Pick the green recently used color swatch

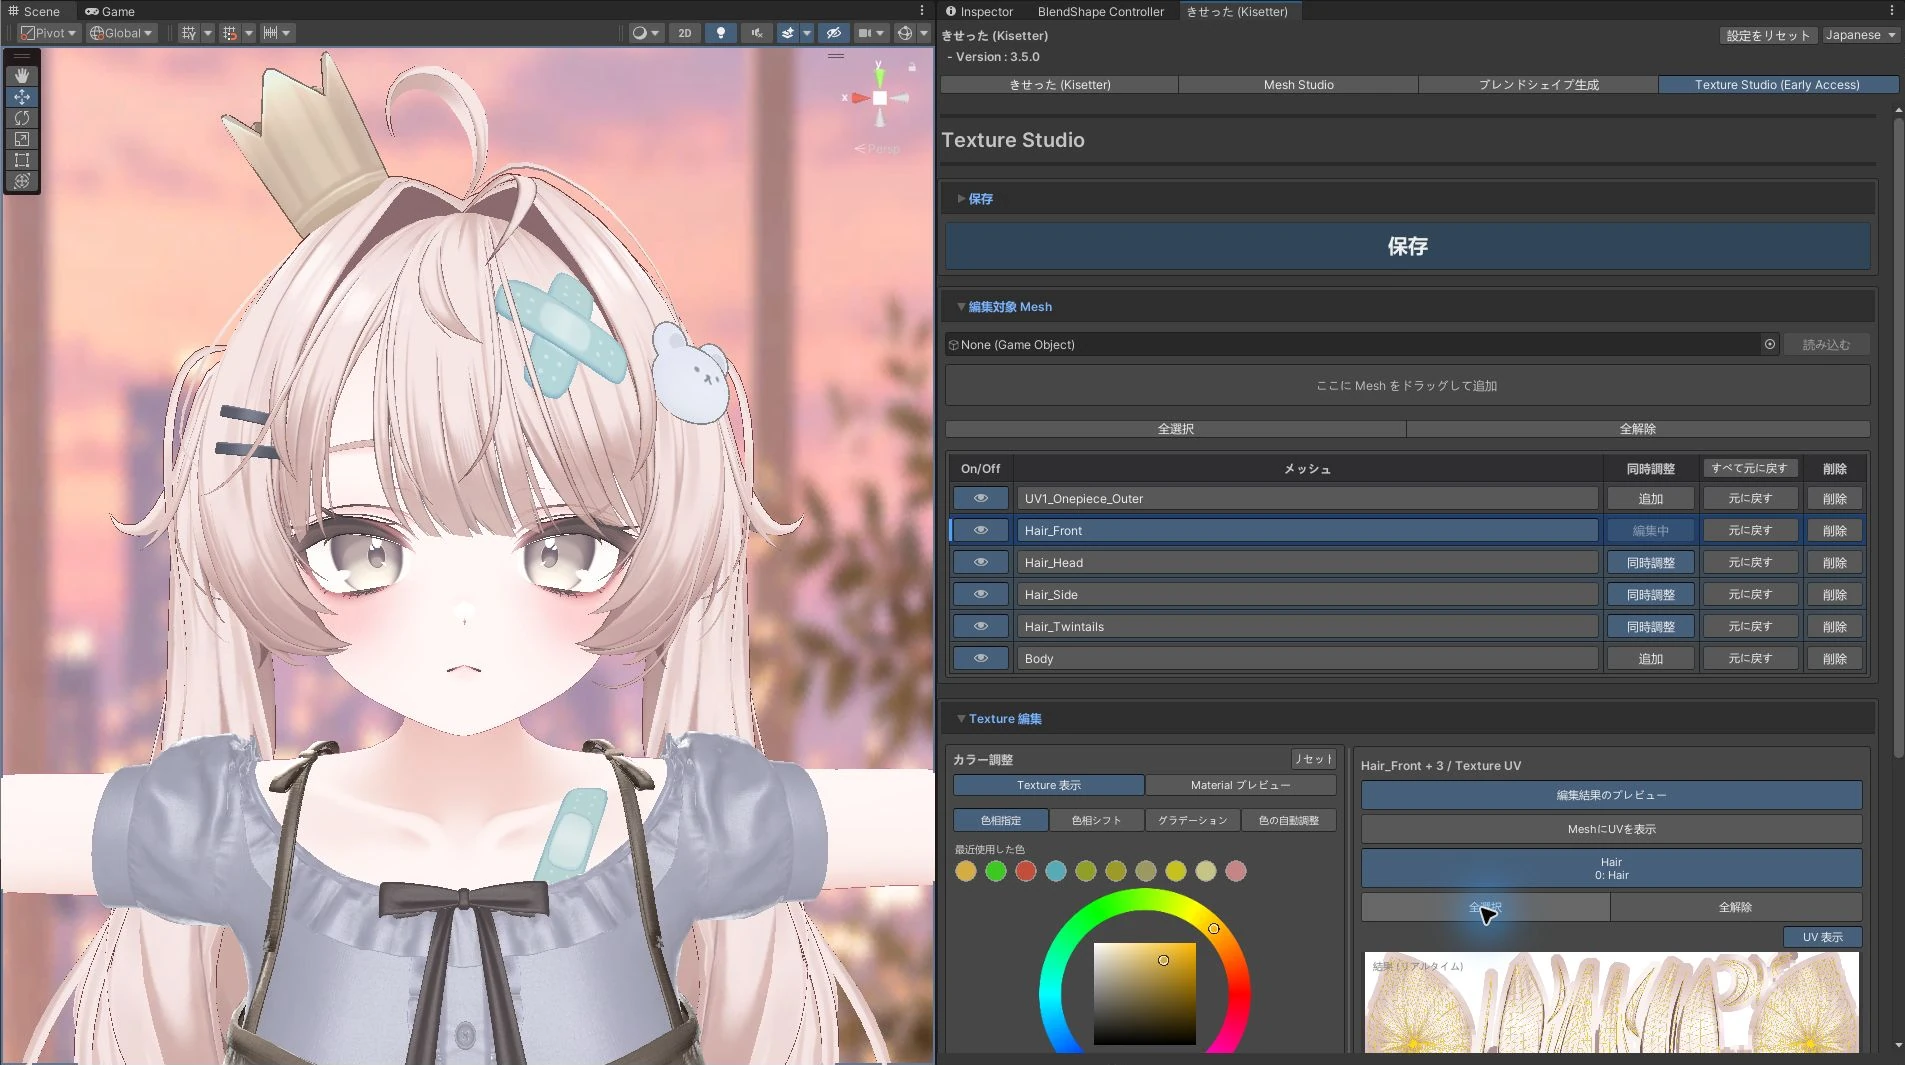tap(995, 871)
